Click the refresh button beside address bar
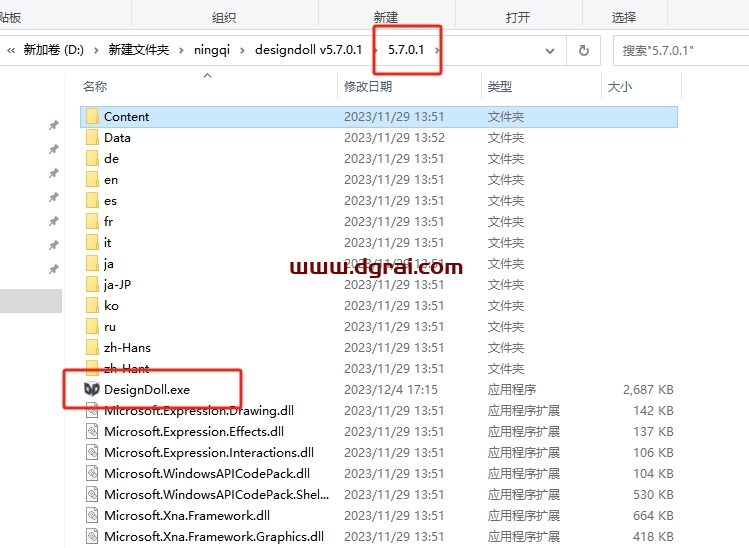This screenshot has width=749, height=548. (584, 50)
